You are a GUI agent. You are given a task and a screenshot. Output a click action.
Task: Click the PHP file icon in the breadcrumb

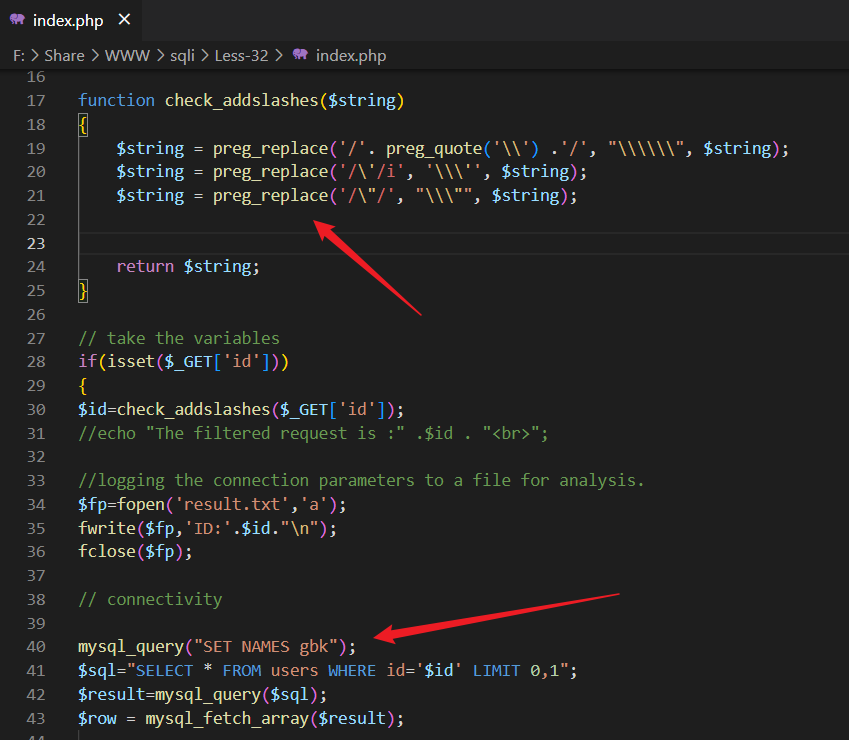300,55
